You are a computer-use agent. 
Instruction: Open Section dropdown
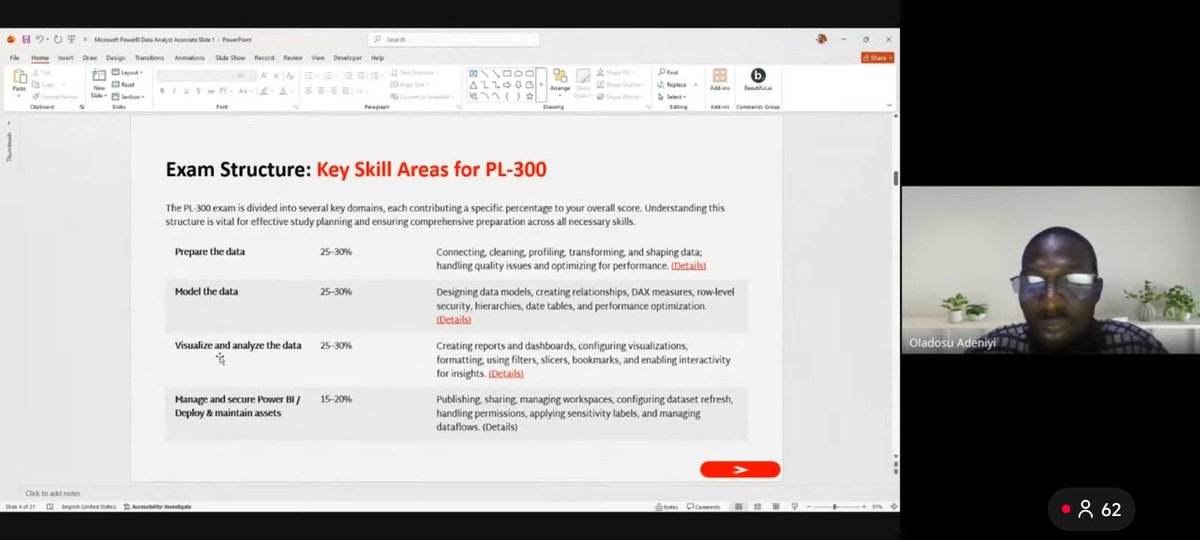click(x=128, y=96)
